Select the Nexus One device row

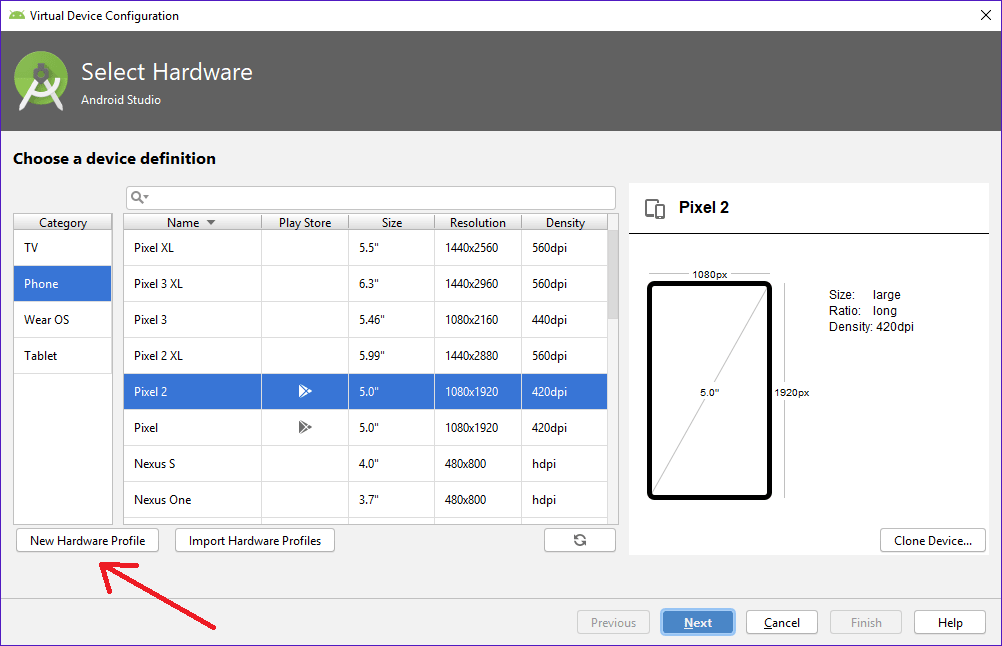coord(365,499)
